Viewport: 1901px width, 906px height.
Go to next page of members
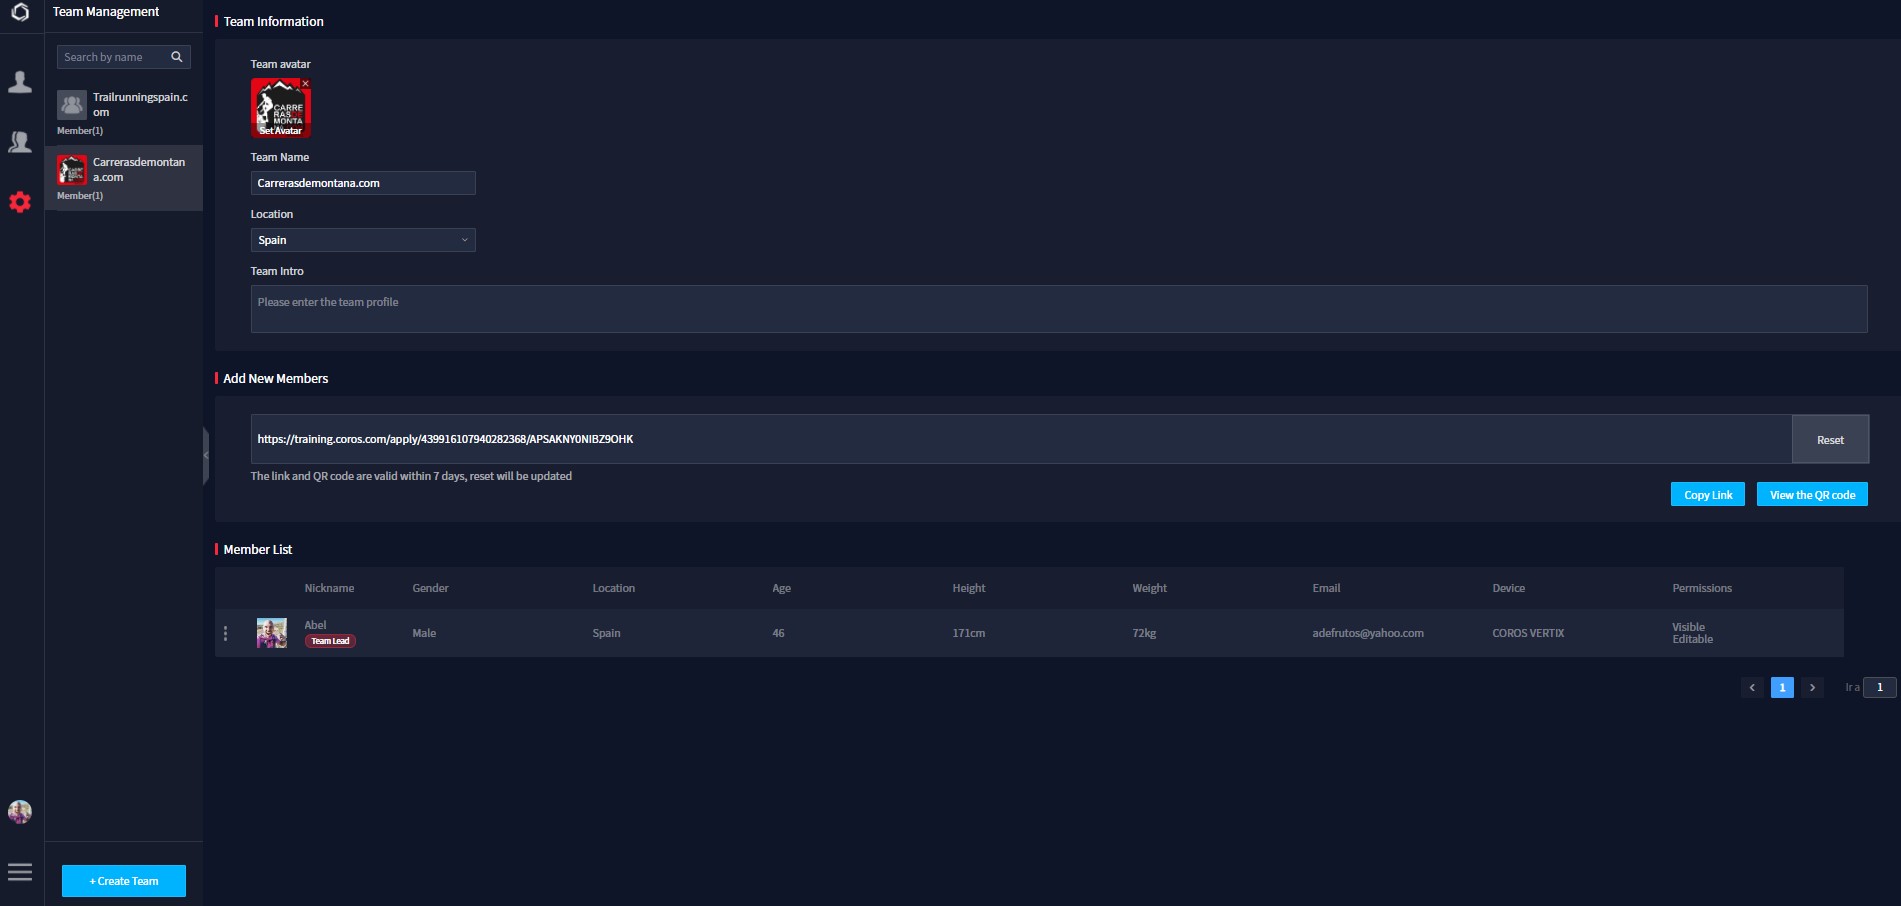[x=1812, y=687]
